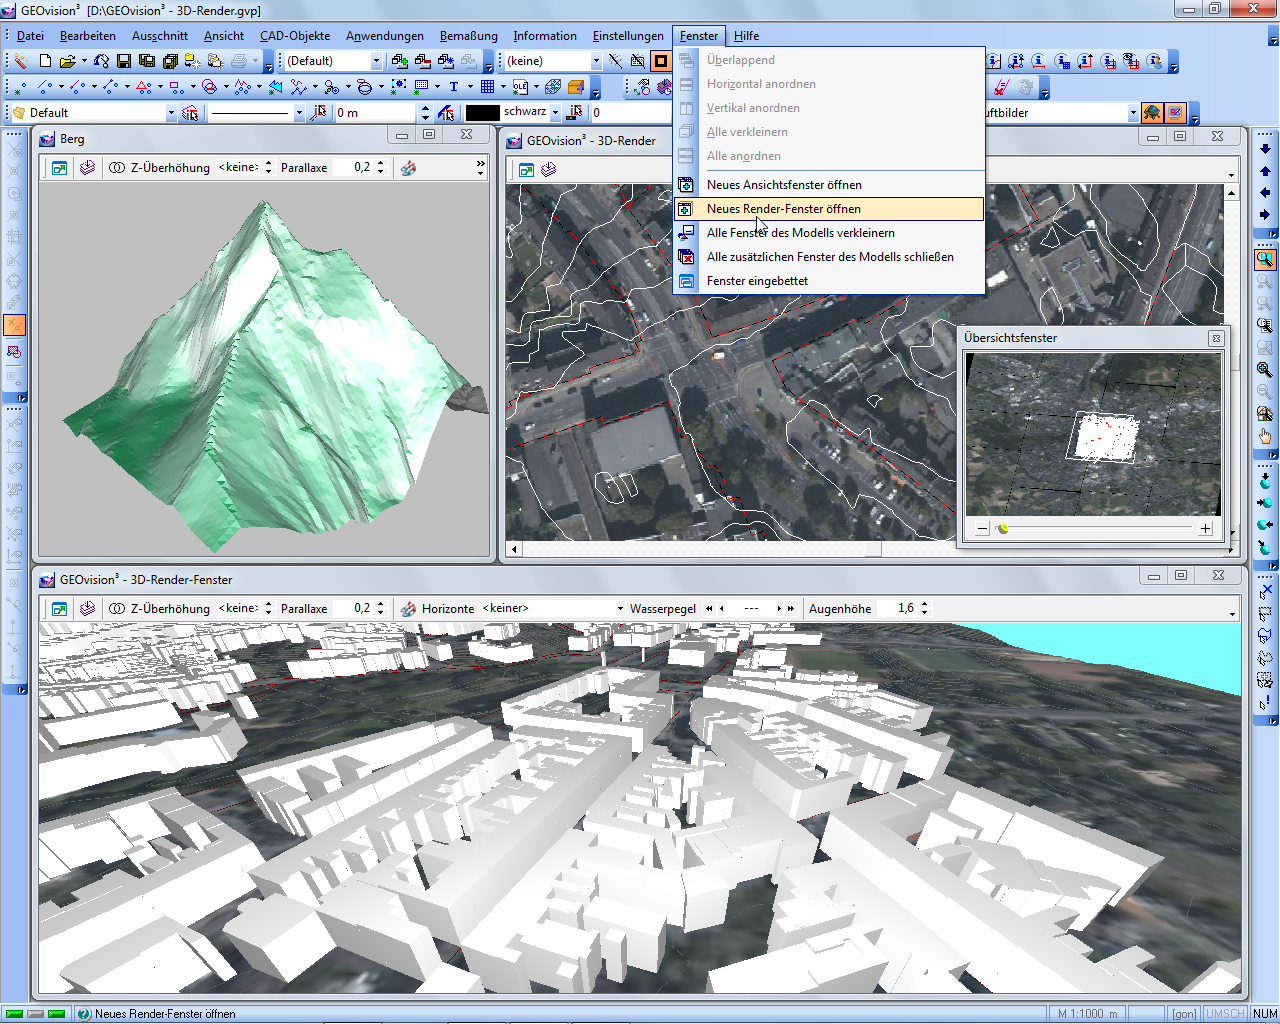The height and width of the screenshot is (1024, 1280).
Task: Open the Luftbilder dropdown arrow
Action: coord(1133,113)
